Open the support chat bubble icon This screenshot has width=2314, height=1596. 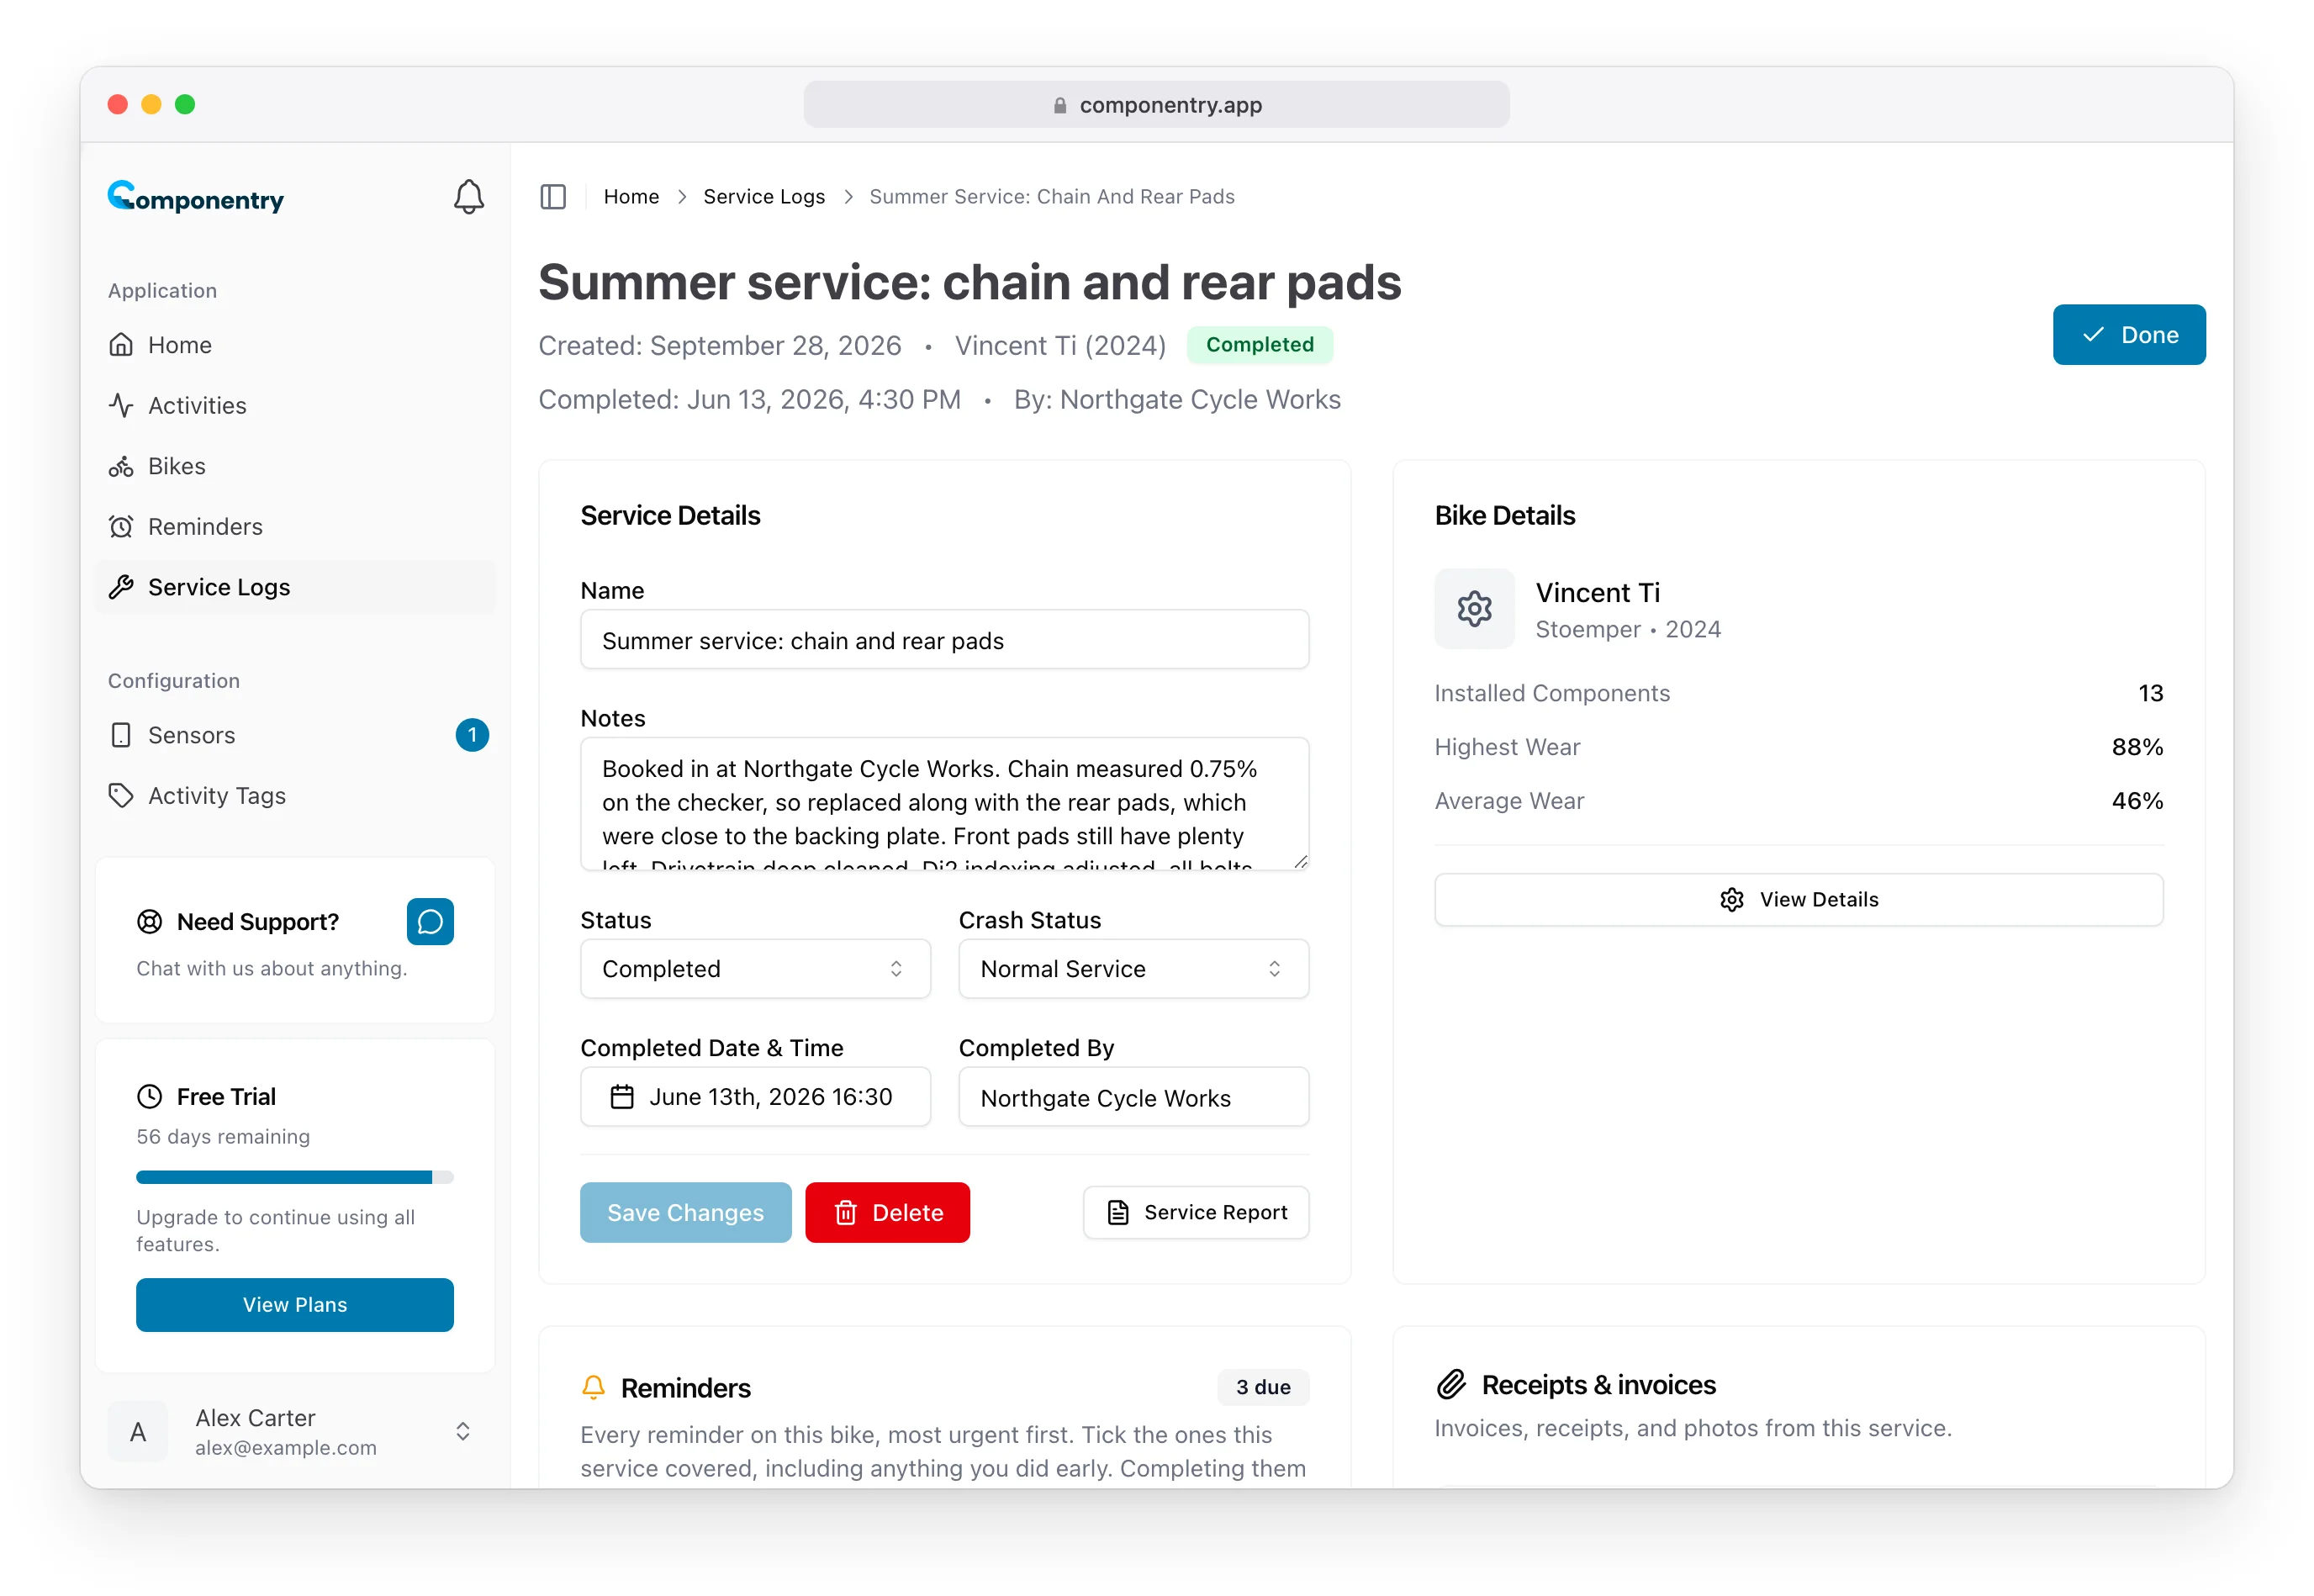coord(430,921)
